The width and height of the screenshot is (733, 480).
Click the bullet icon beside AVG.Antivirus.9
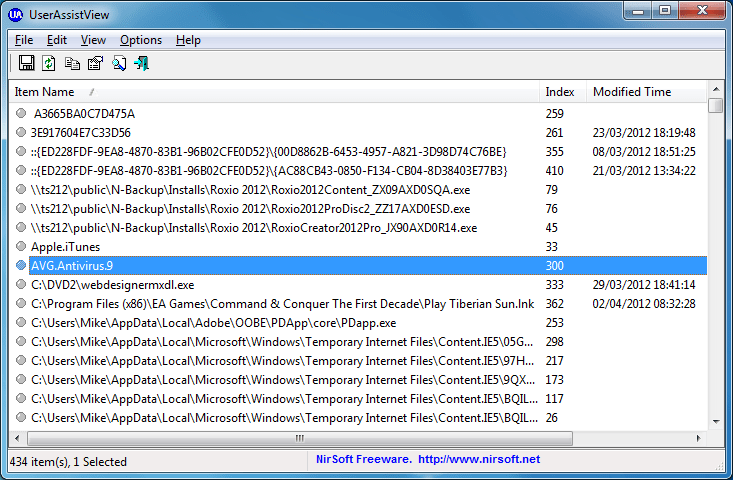tap(21, 265)
